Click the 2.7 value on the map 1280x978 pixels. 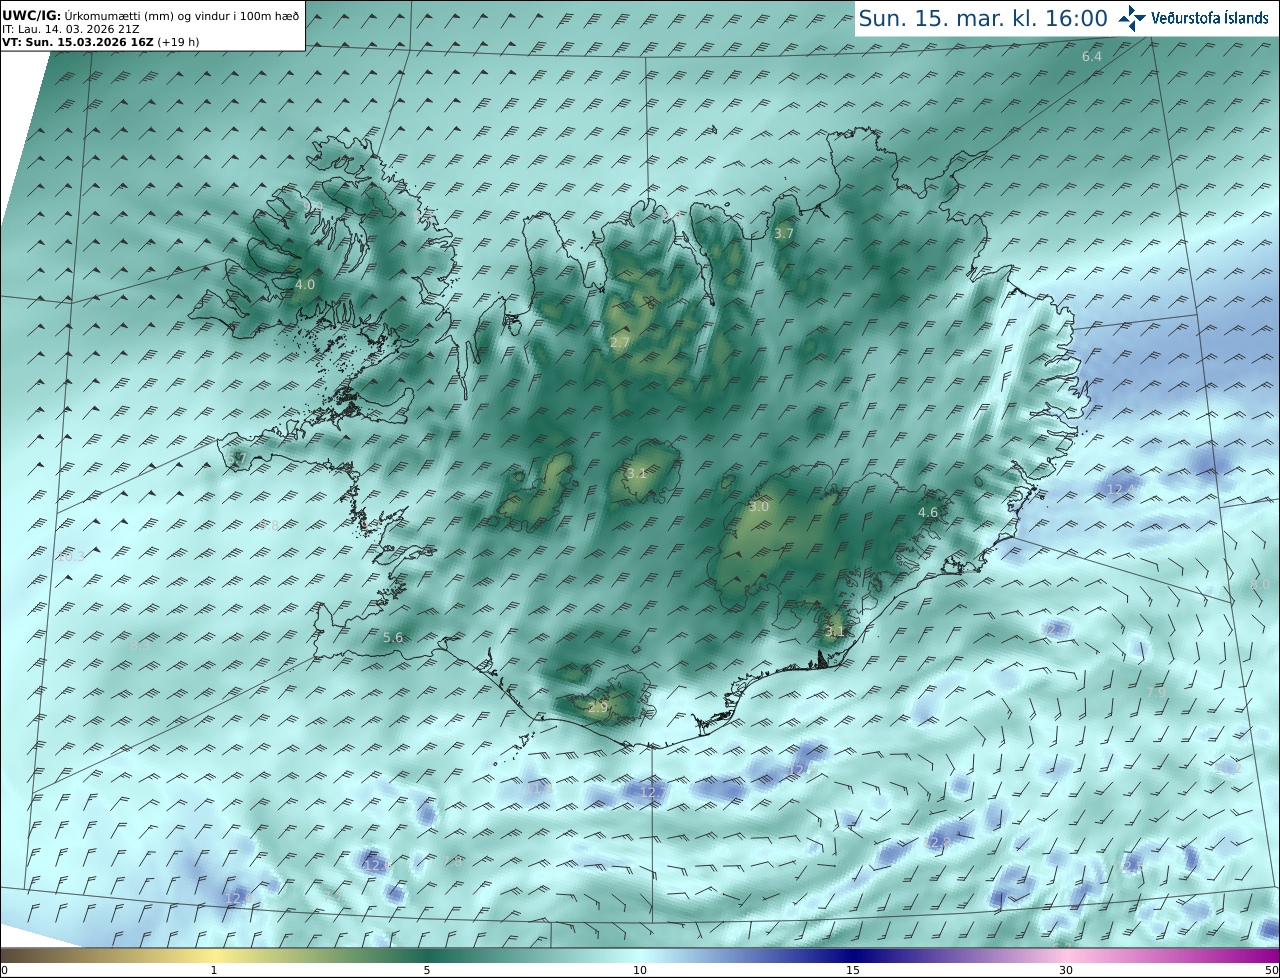[x=620, y=342]
